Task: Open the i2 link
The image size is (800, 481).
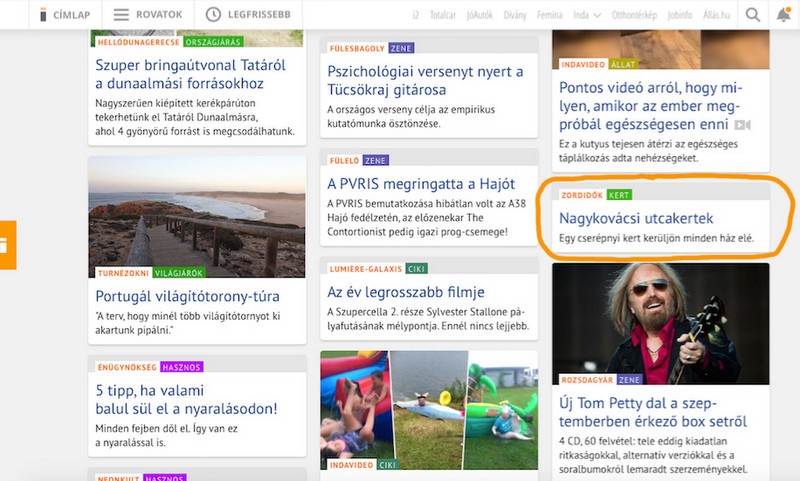Action: [416, 15]
